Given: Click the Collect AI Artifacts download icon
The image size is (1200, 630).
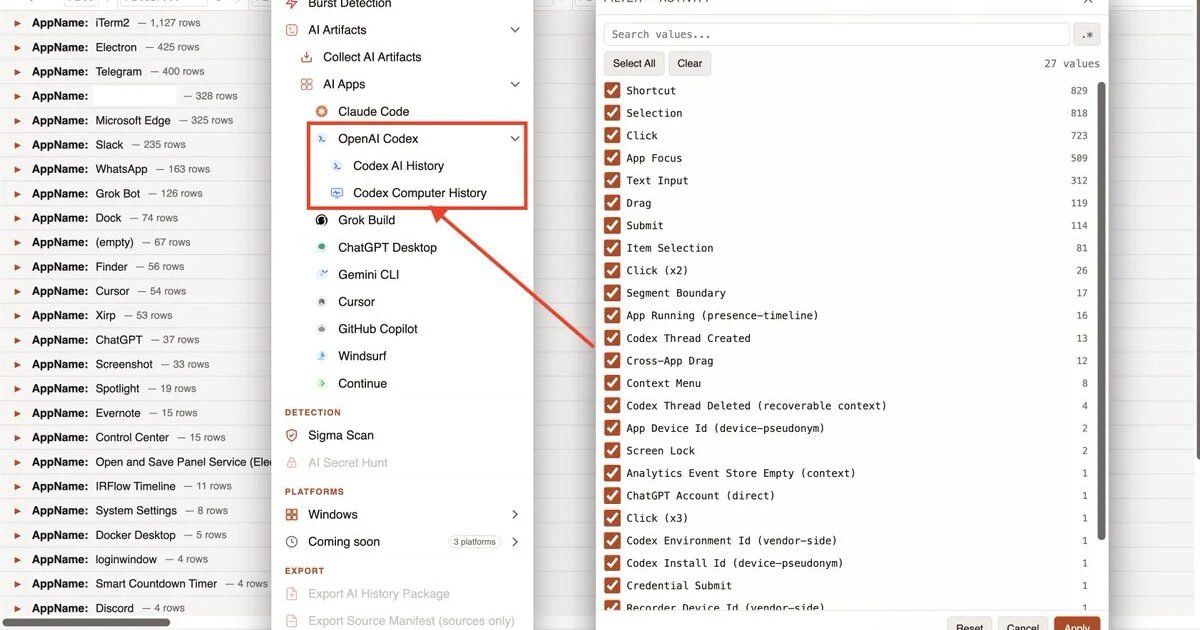Looking at the screenshot, I should point(307,57).
